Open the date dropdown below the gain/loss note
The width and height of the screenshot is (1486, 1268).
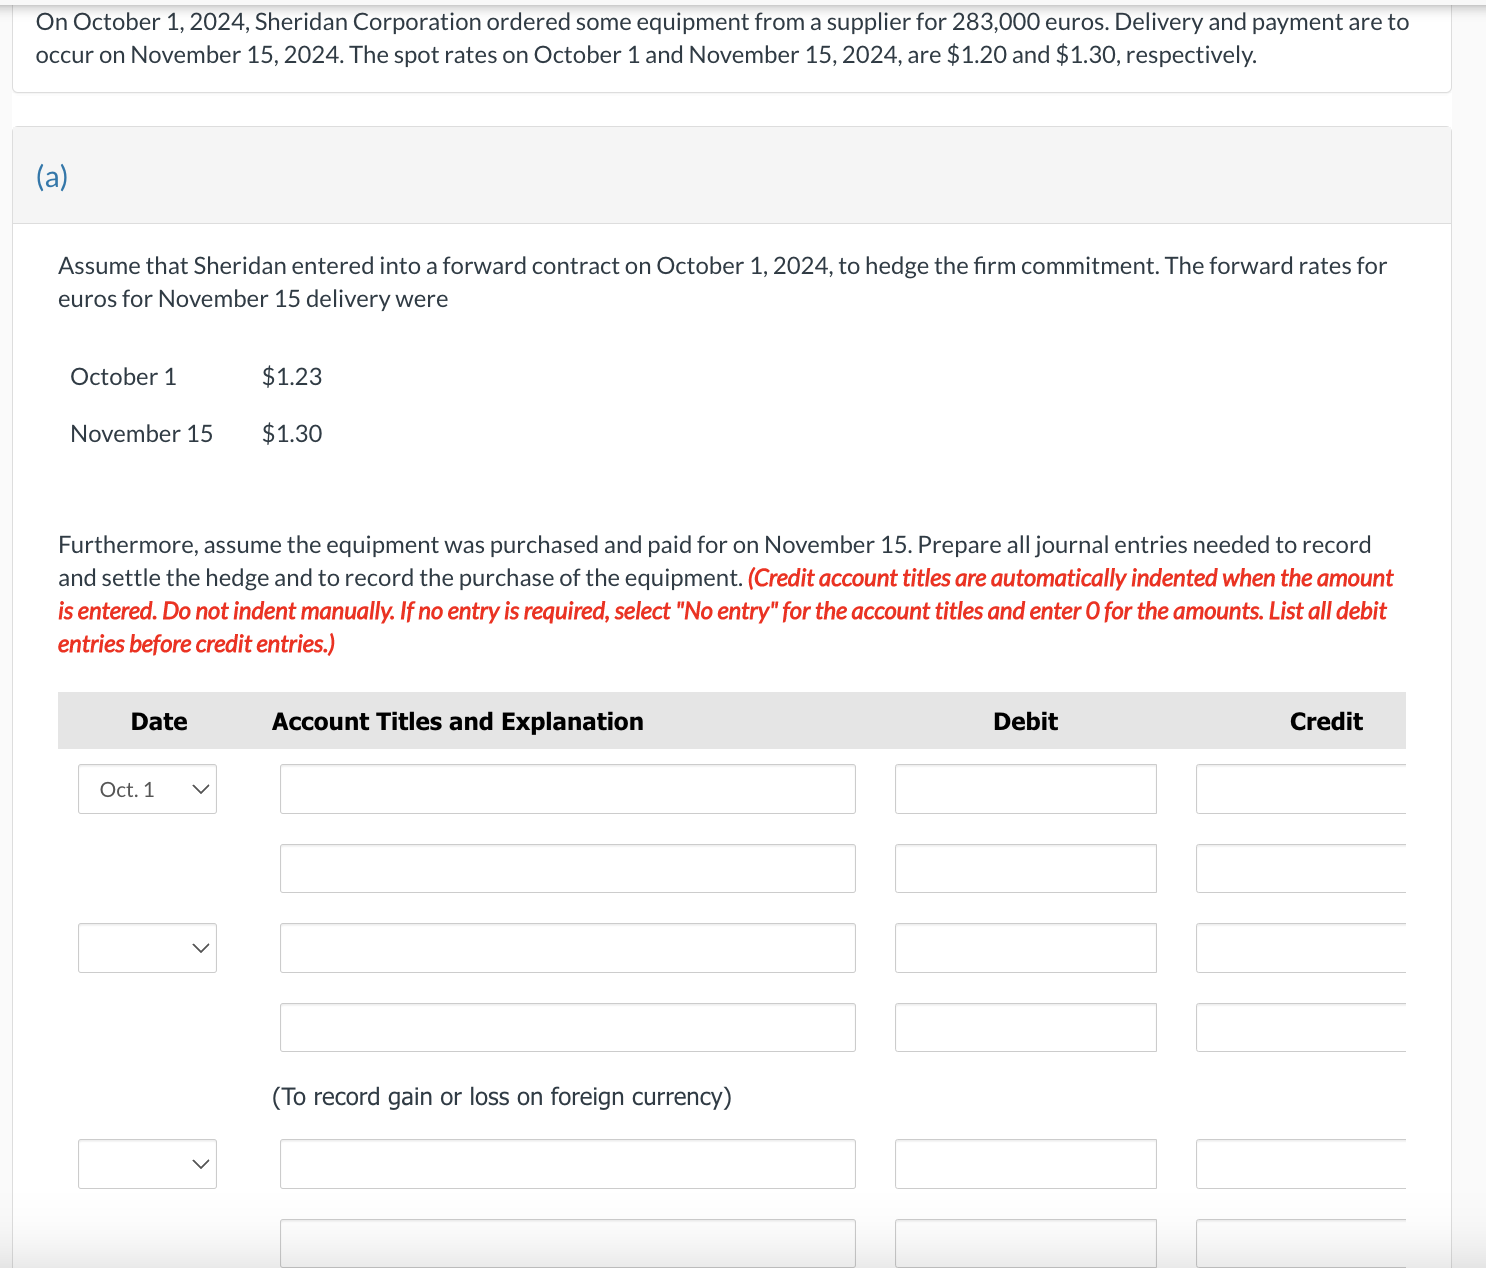click(x=147, y=1164)
